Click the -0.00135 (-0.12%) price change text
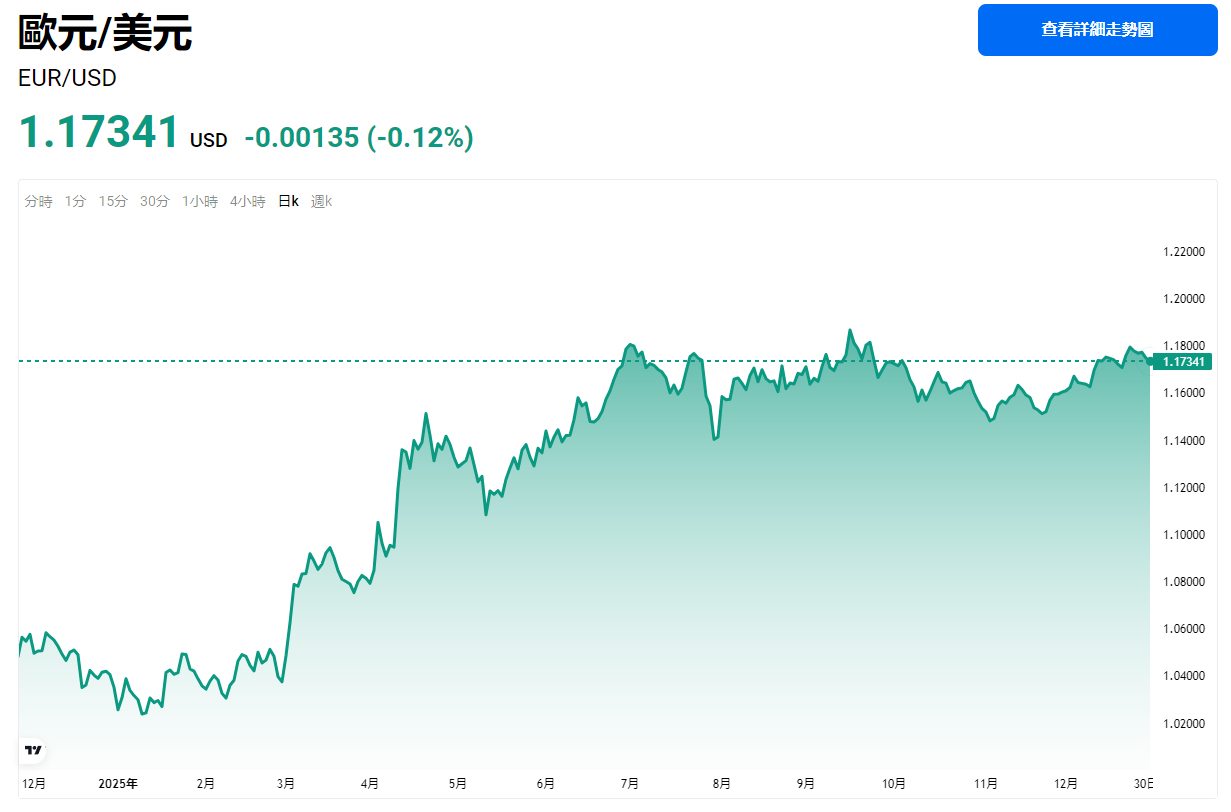 (x=358, y=137)
